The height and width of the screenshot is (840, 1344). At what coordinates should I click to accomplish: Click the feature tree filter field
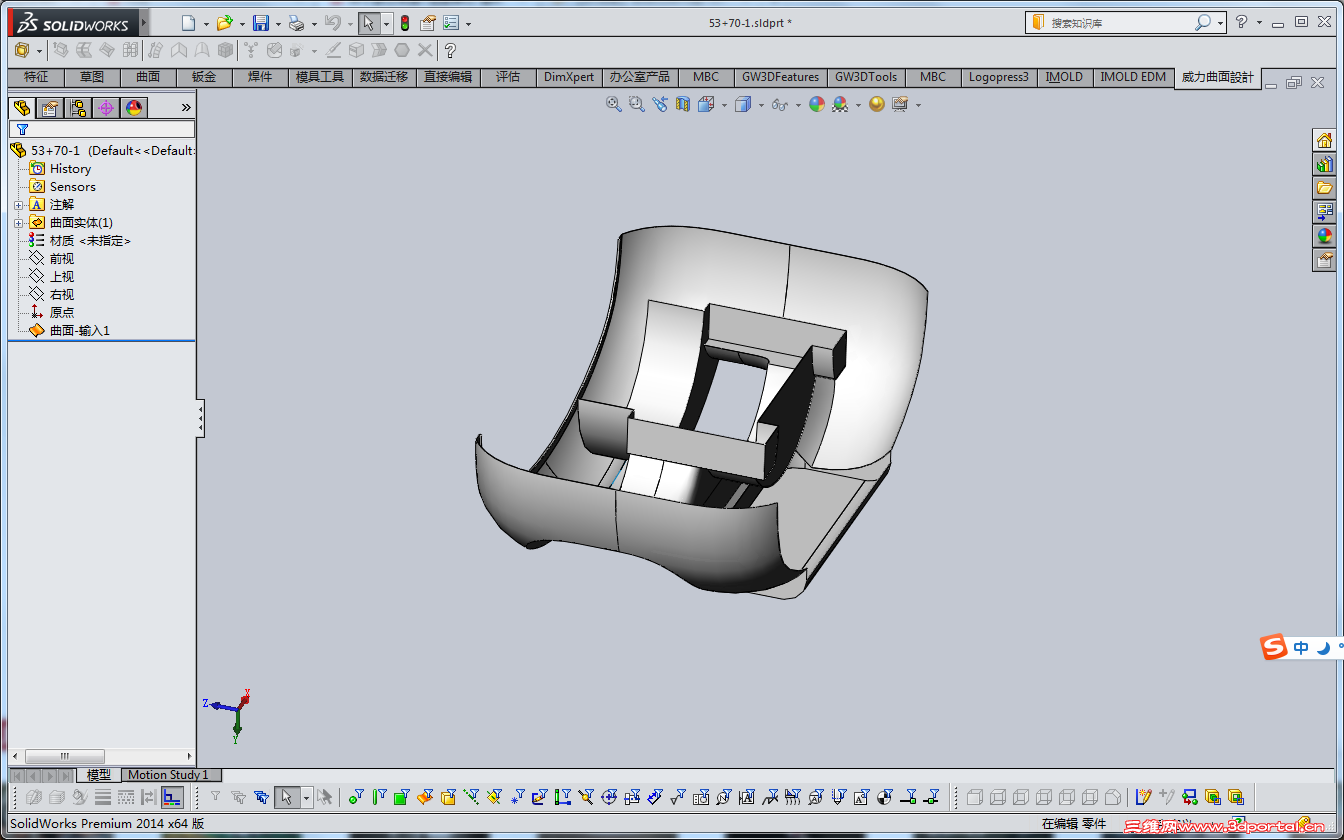pyautogui.click(x=102, y=129)
